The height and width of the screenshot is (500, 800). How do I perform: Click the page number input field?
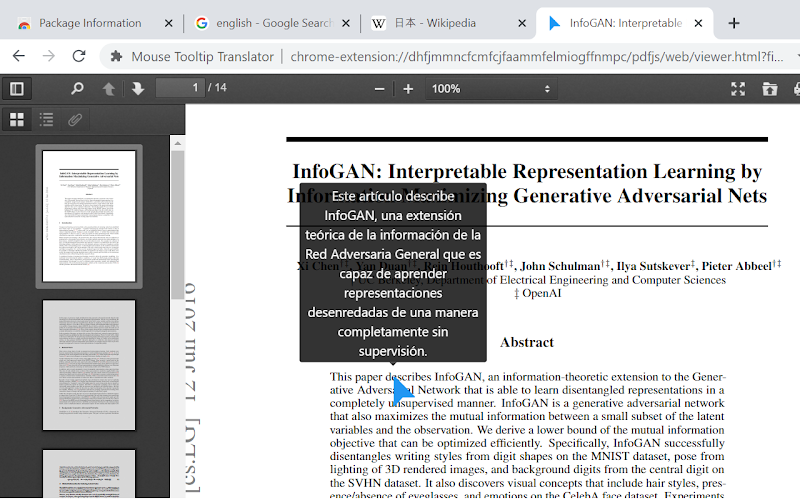click(180, 88)
